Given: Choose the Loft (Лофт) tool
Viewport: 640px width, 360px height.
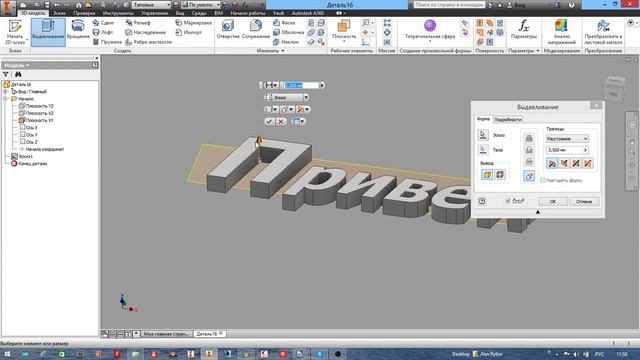Looking at the screenshot, I should 103,32.
